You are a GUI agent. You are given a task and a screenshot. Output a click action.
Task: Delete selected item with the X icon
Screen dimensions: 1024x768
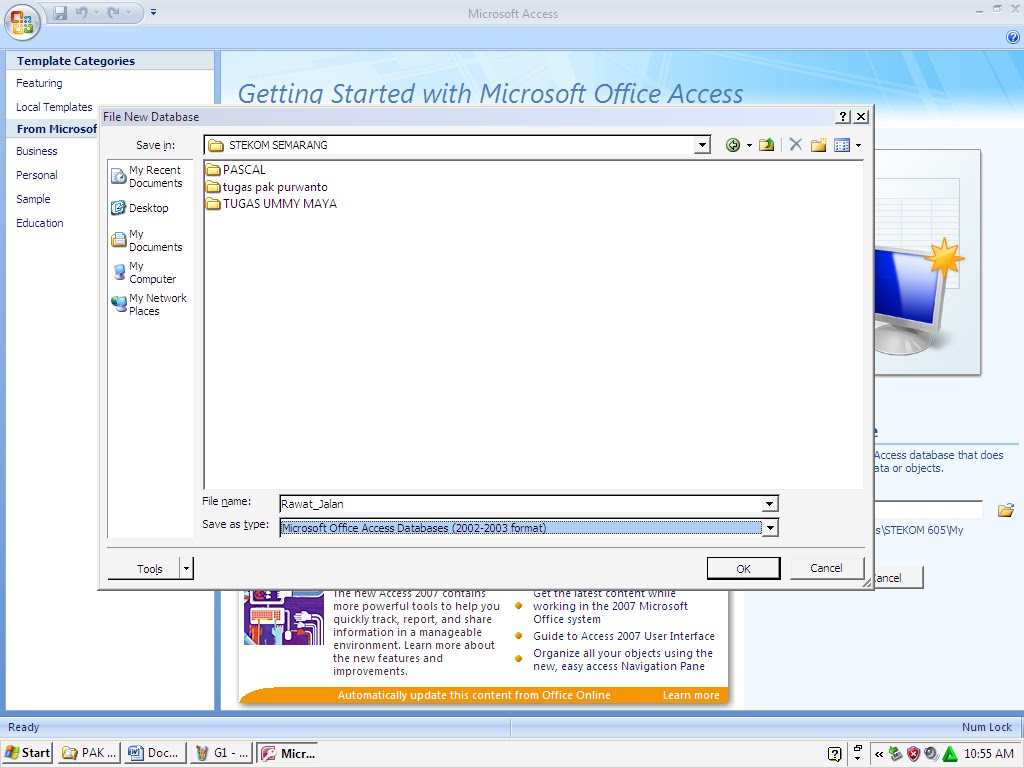click(x=794, y=144)
